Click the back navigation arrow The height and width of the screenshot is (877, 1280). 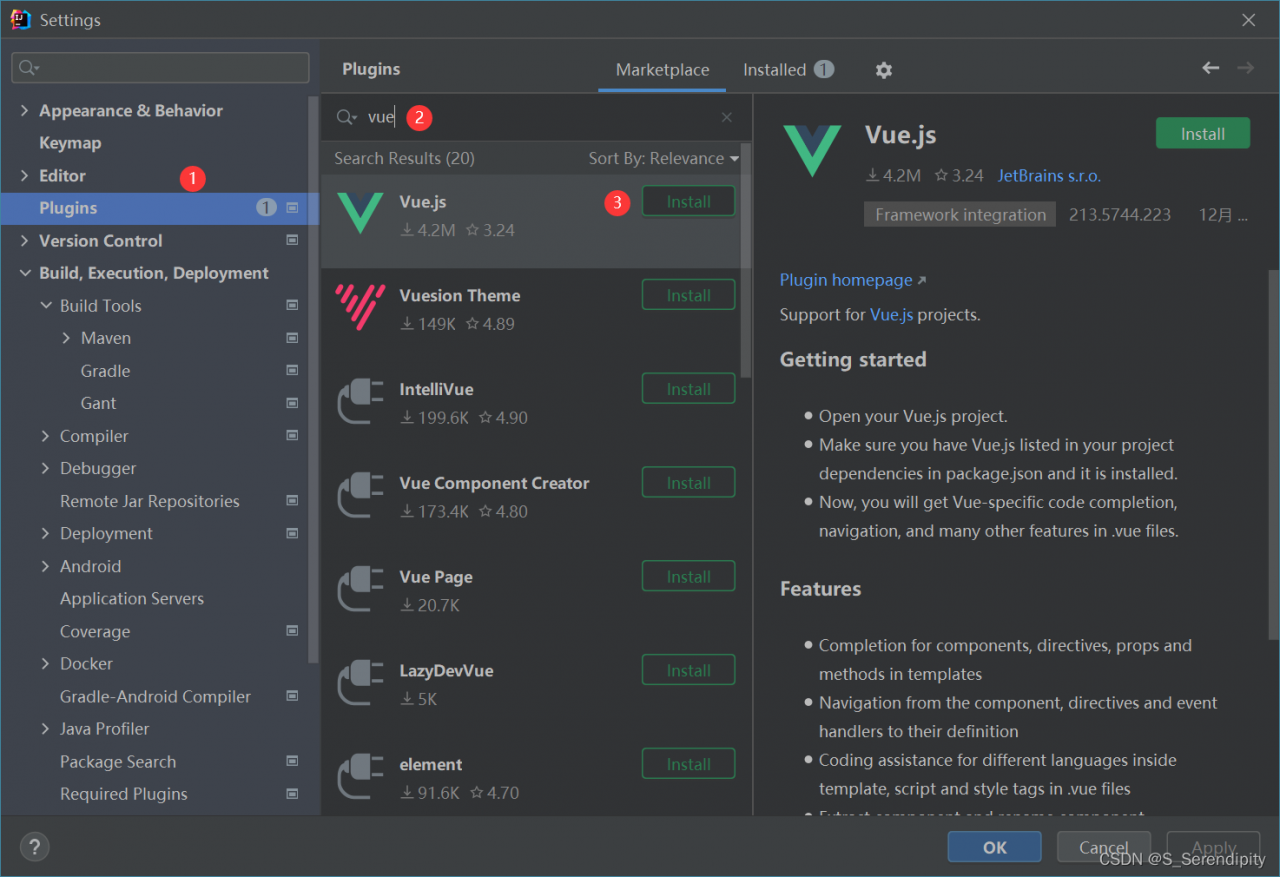1211,68
